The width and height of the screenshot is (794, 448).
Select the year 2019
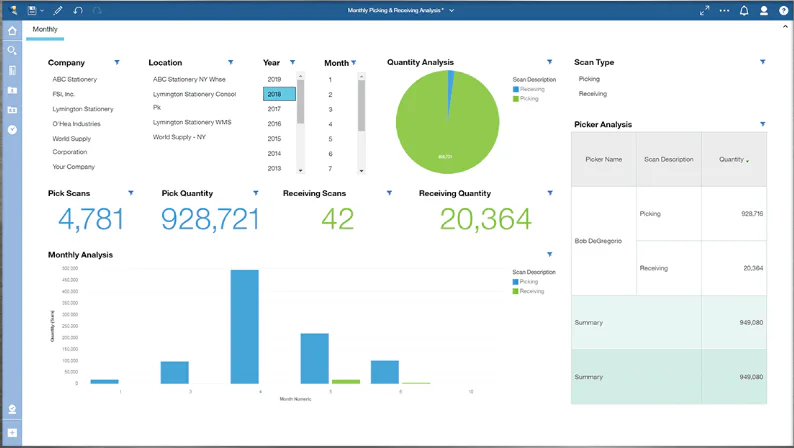[274, 79]
